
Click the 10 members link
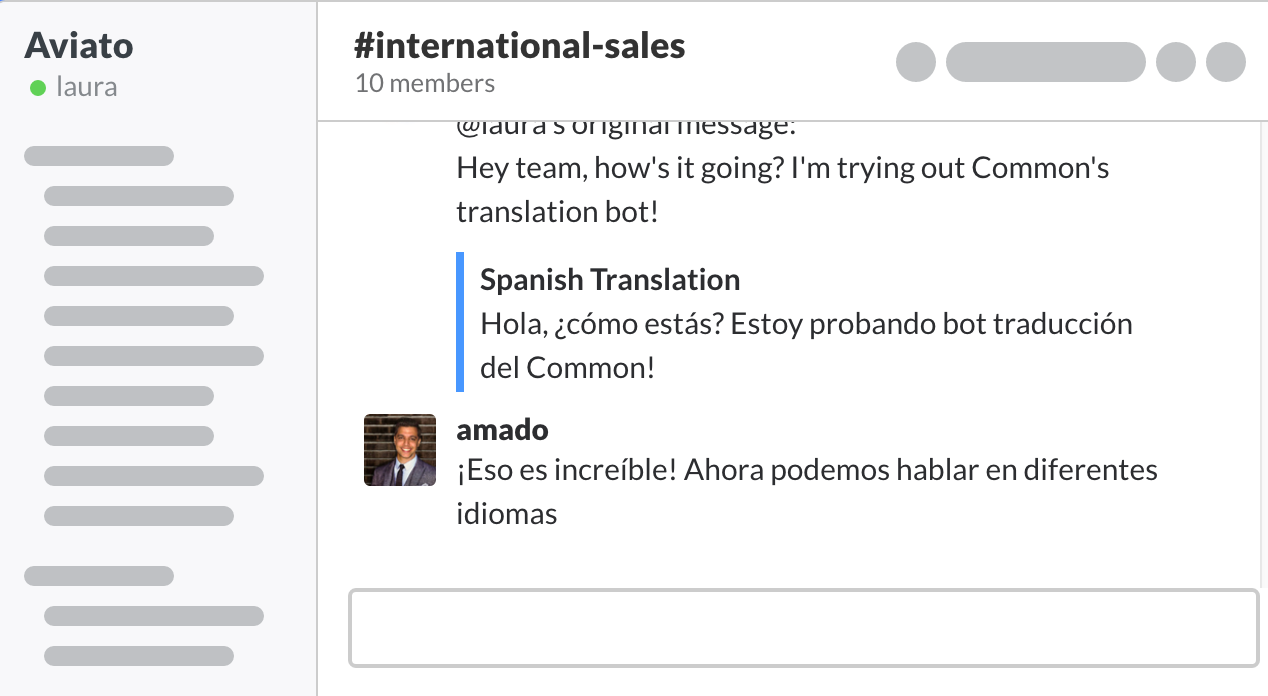(425, 83)
